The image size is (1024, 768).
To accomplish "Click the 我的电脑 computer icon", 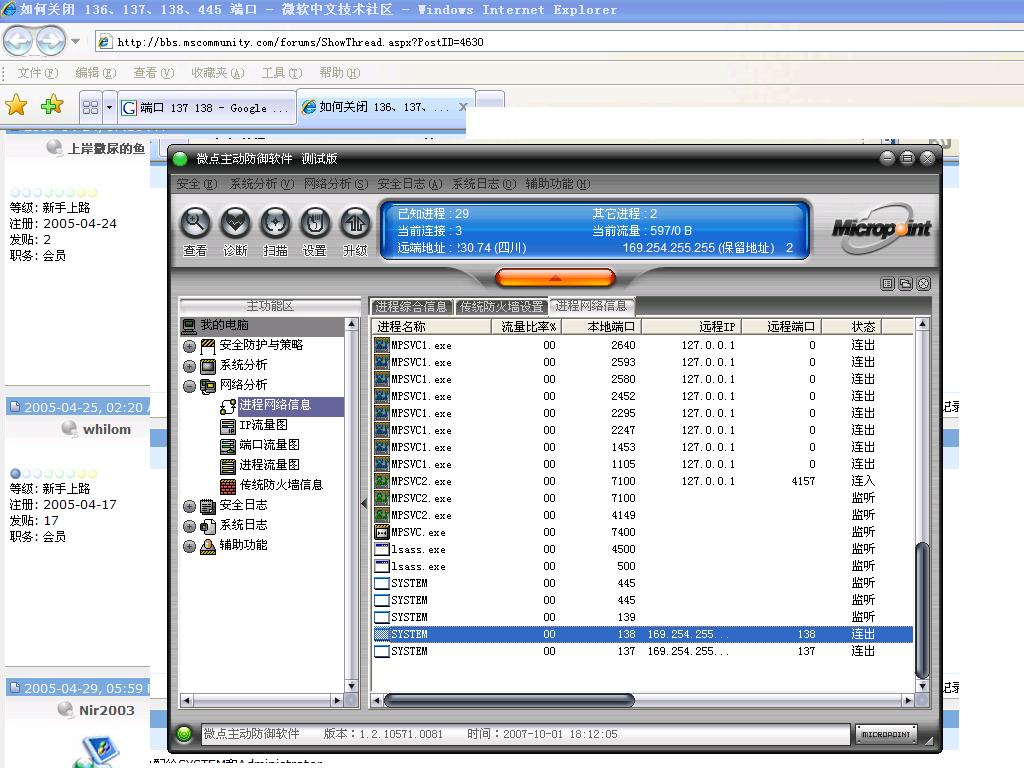I will click(x=189, y=326).
